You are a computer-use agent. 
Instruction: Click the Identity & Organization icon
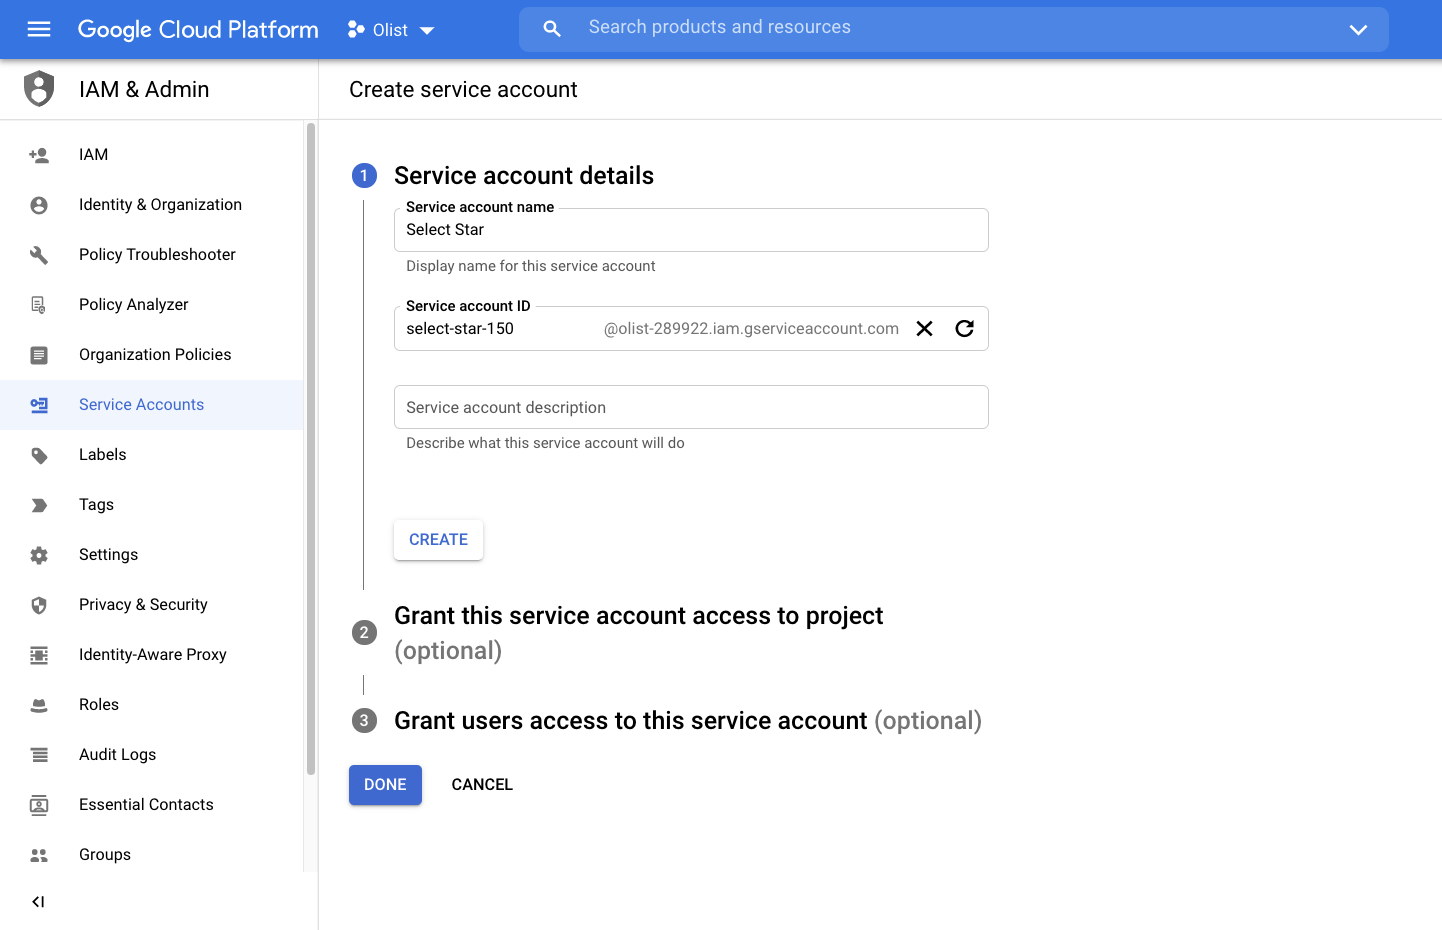tap(39, 205)
